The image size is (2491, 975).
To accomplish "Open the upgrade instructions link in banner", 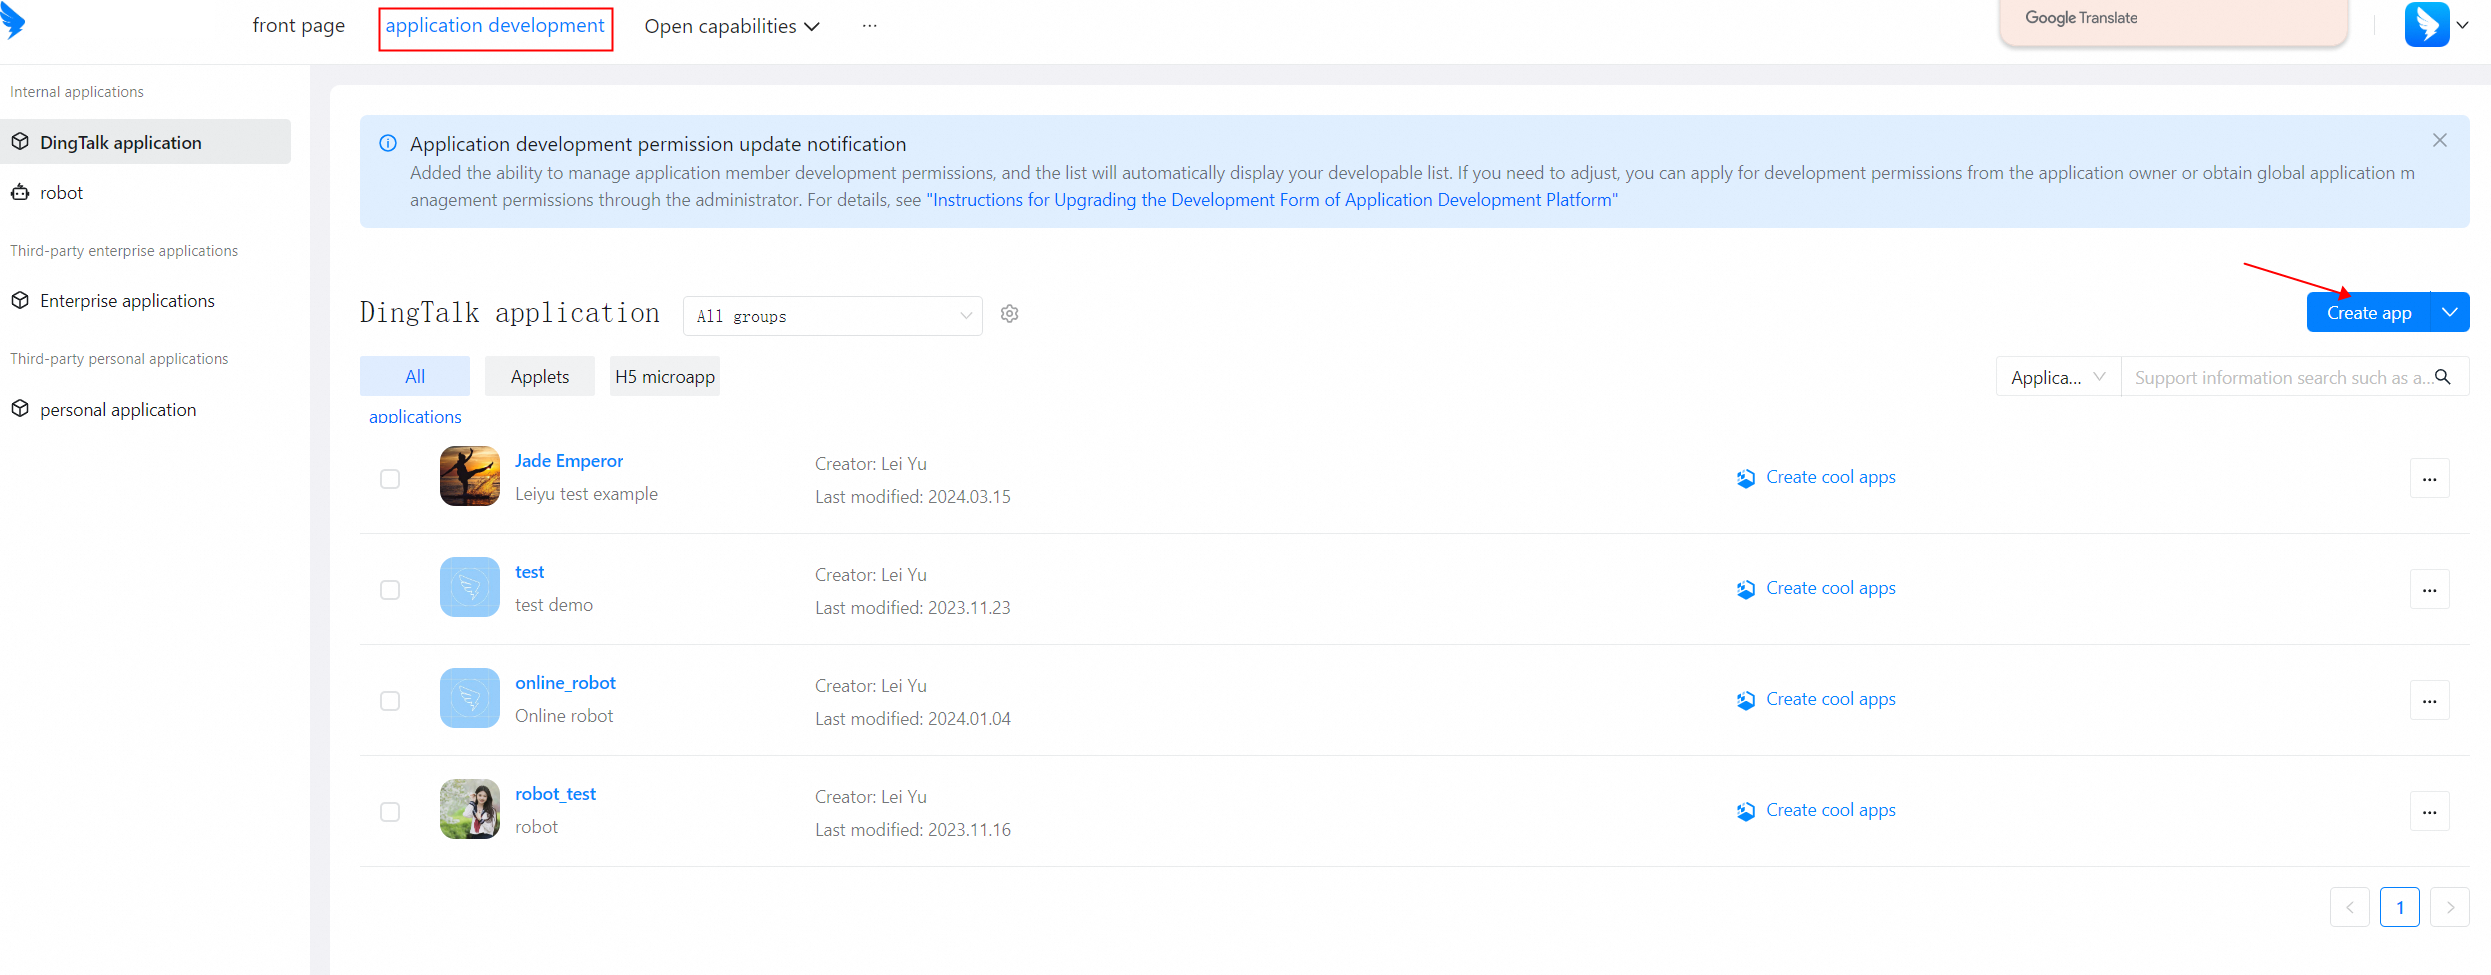I will (1272, 199).
